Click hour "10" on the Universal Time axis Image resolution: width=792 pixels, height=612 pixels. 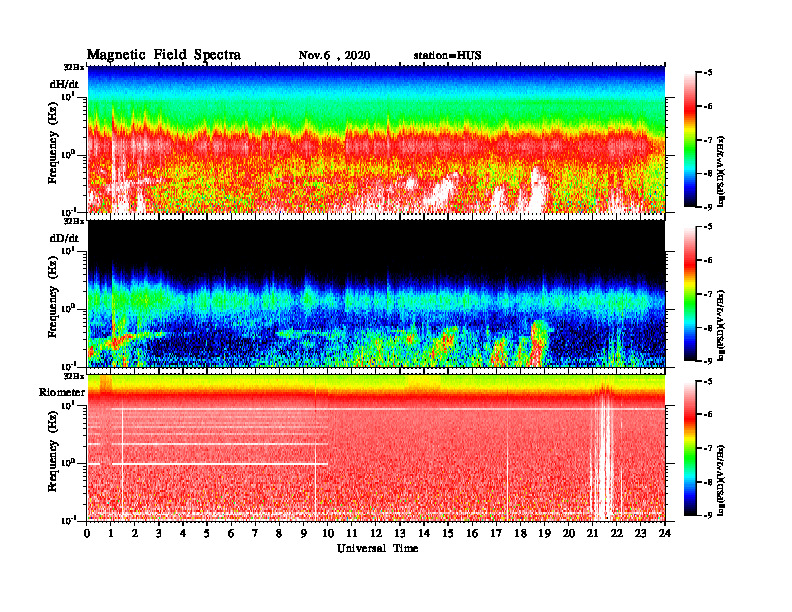pos(327,534)
